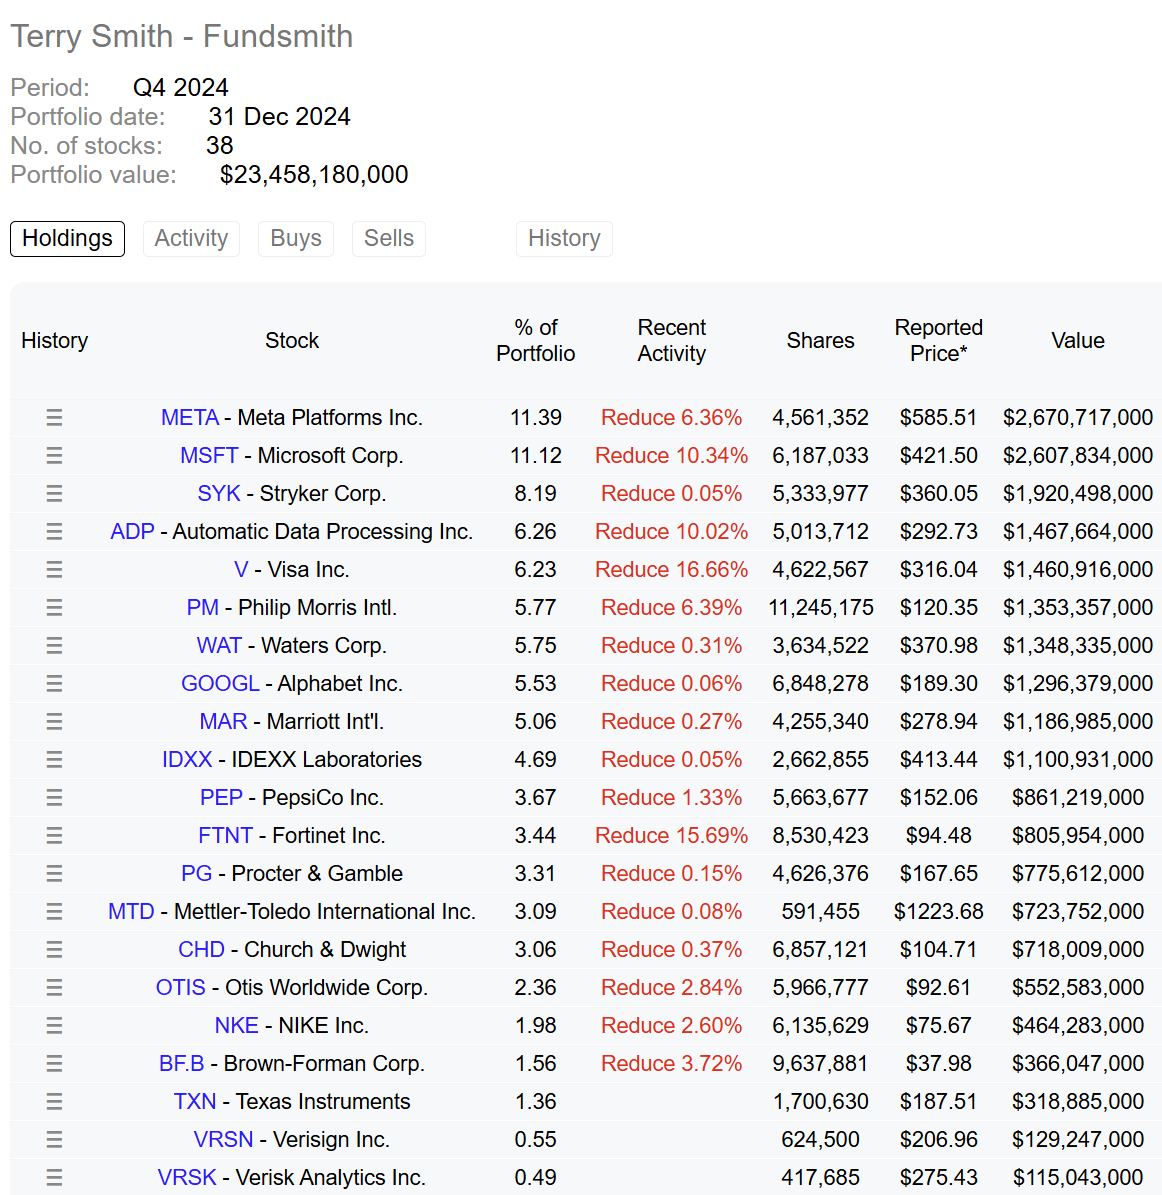The image size is (1162, 1195).
Task: Open the ADP ticker link
Action: pyautogui.click(x=133, y=531)
